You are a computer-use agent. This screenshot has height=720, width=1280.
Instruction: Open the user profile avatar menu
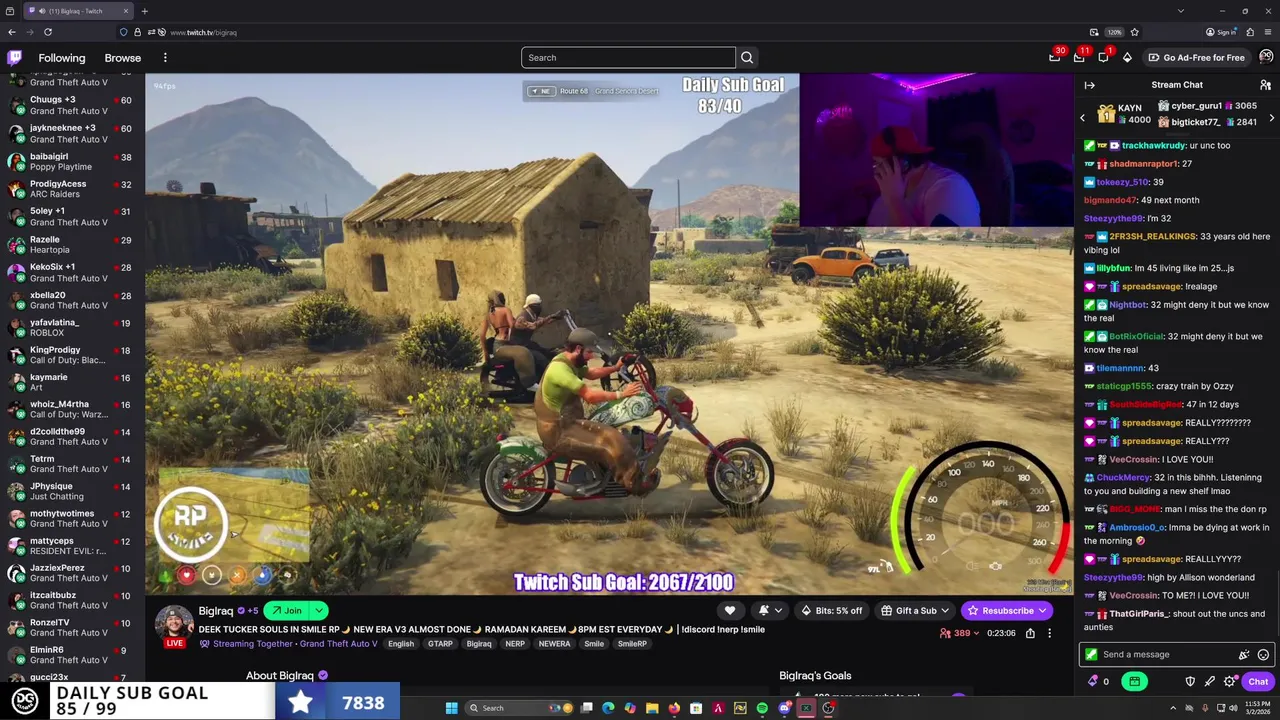[1266, 57]
